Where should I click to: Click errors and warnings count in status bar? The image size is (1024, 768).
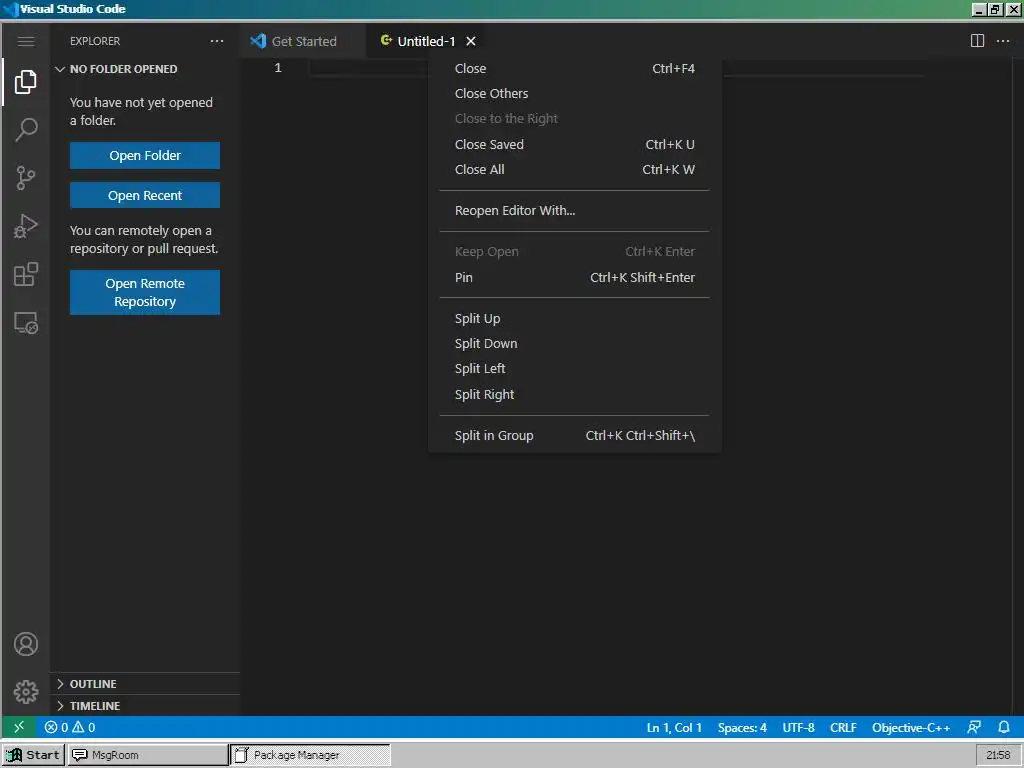(70, 727)
